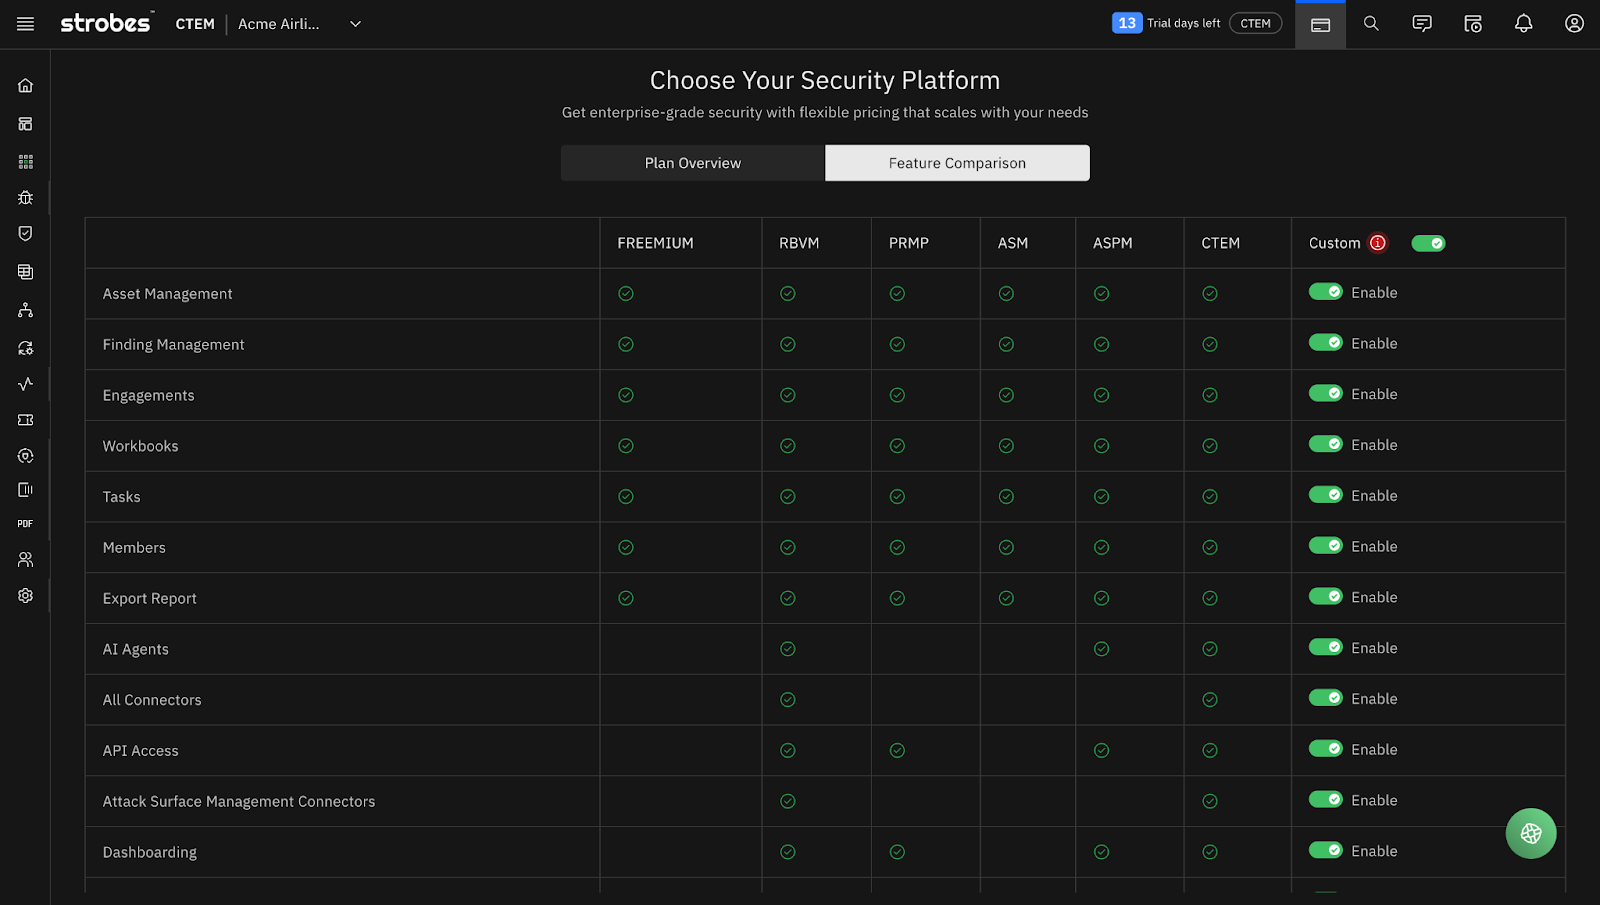The width and height of the screenshot is (1600, 905).
Task: Click the info icon beside Custom column
Action: coord(1378,242)
